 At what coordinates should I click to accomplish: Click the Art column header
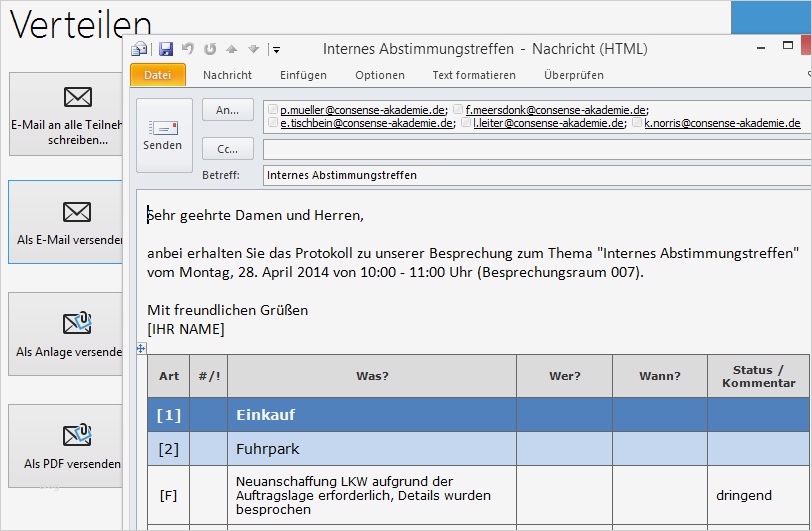[169, 376]
